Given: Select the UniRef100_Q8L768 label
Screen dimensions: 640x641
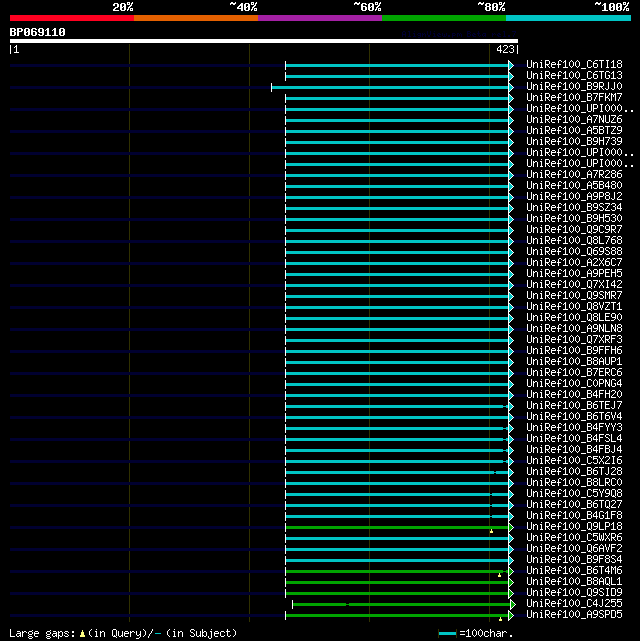Looking at the screenshot, I should click(574, 240).
